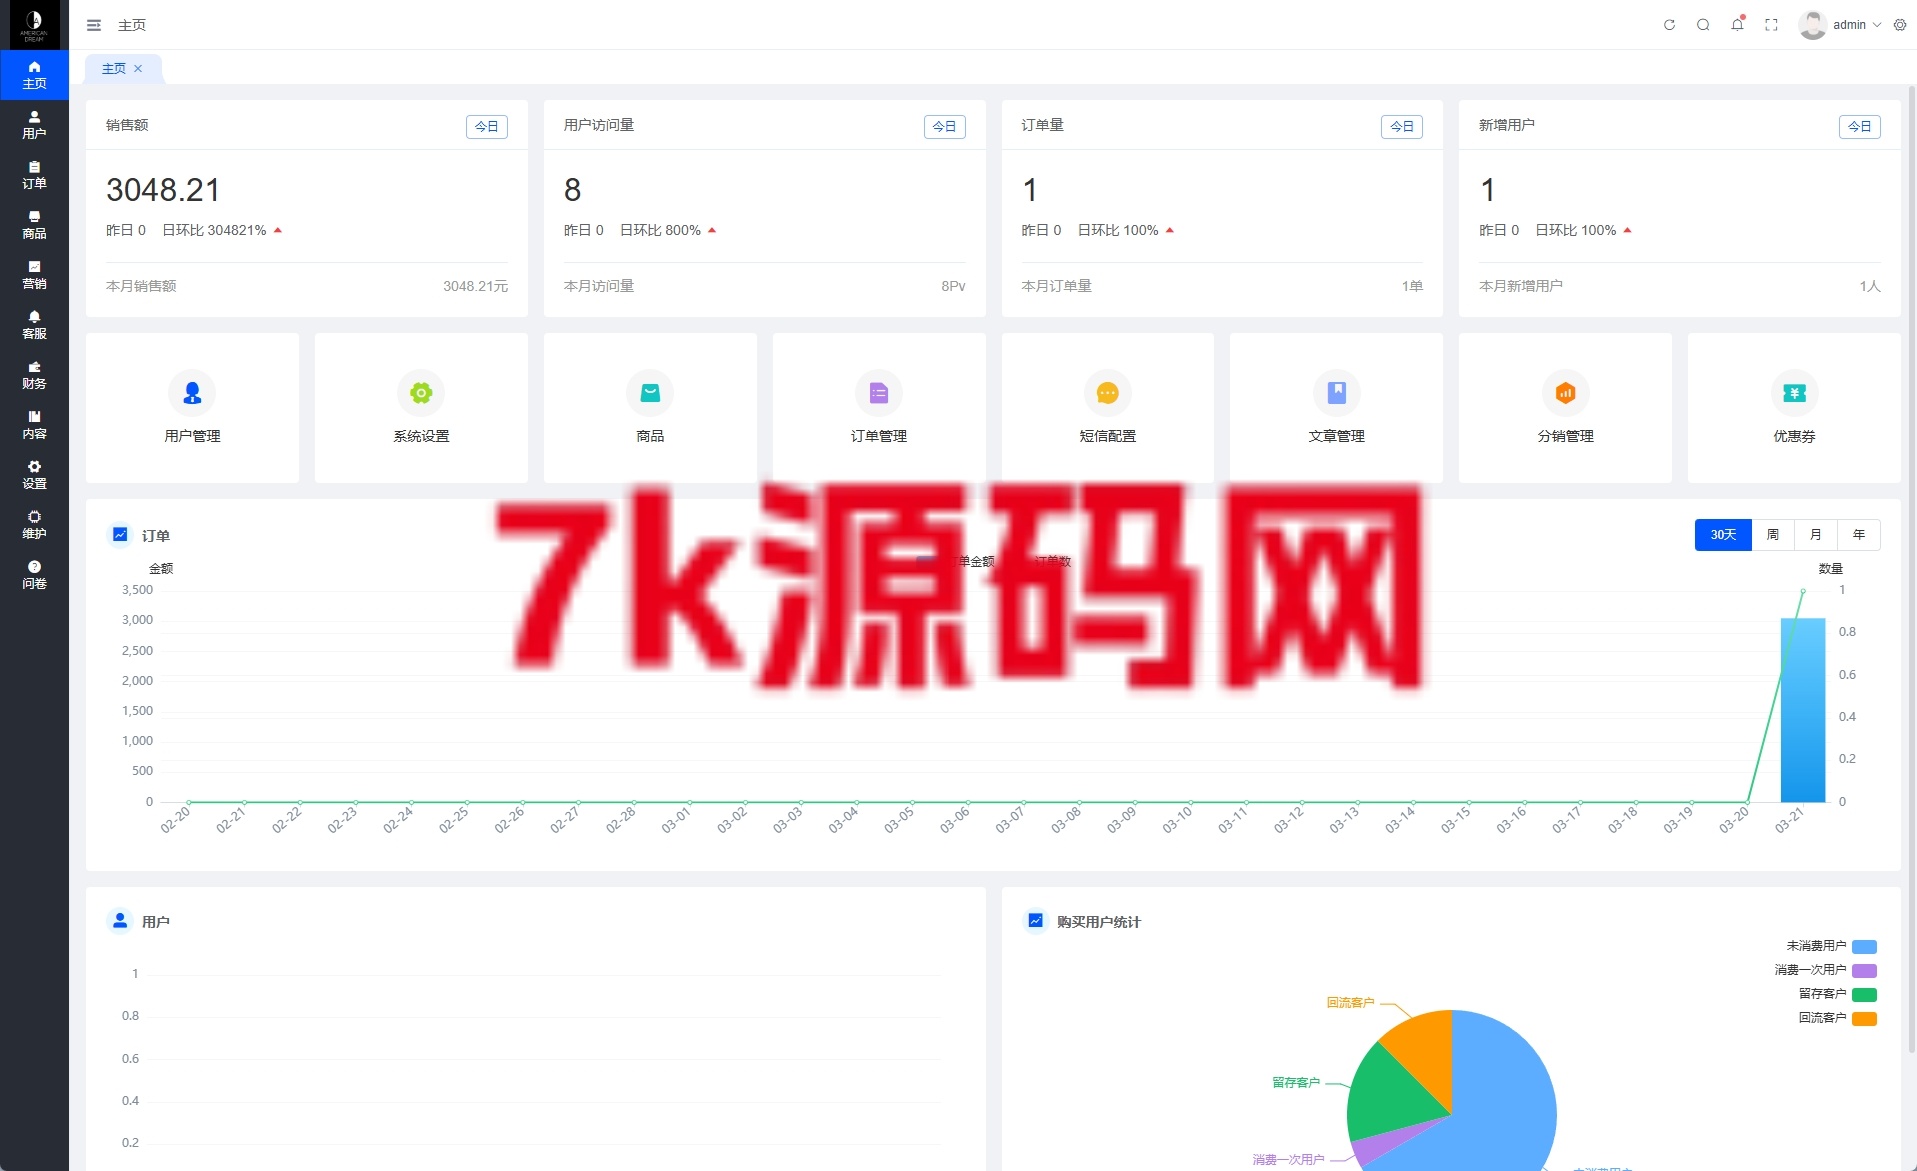The height and width of the screenshot is (1171, 1917).
Task: Click the blue 03-21 order bar
Action: pos(1803,710)
